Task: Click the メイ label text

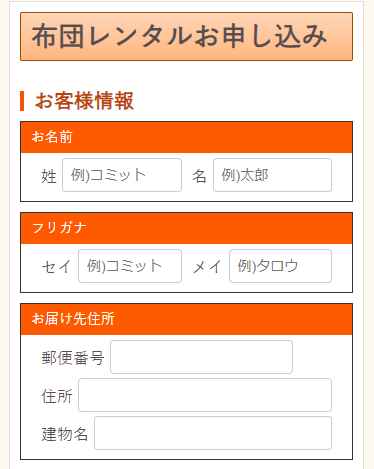Action: (x=207, y=267)
